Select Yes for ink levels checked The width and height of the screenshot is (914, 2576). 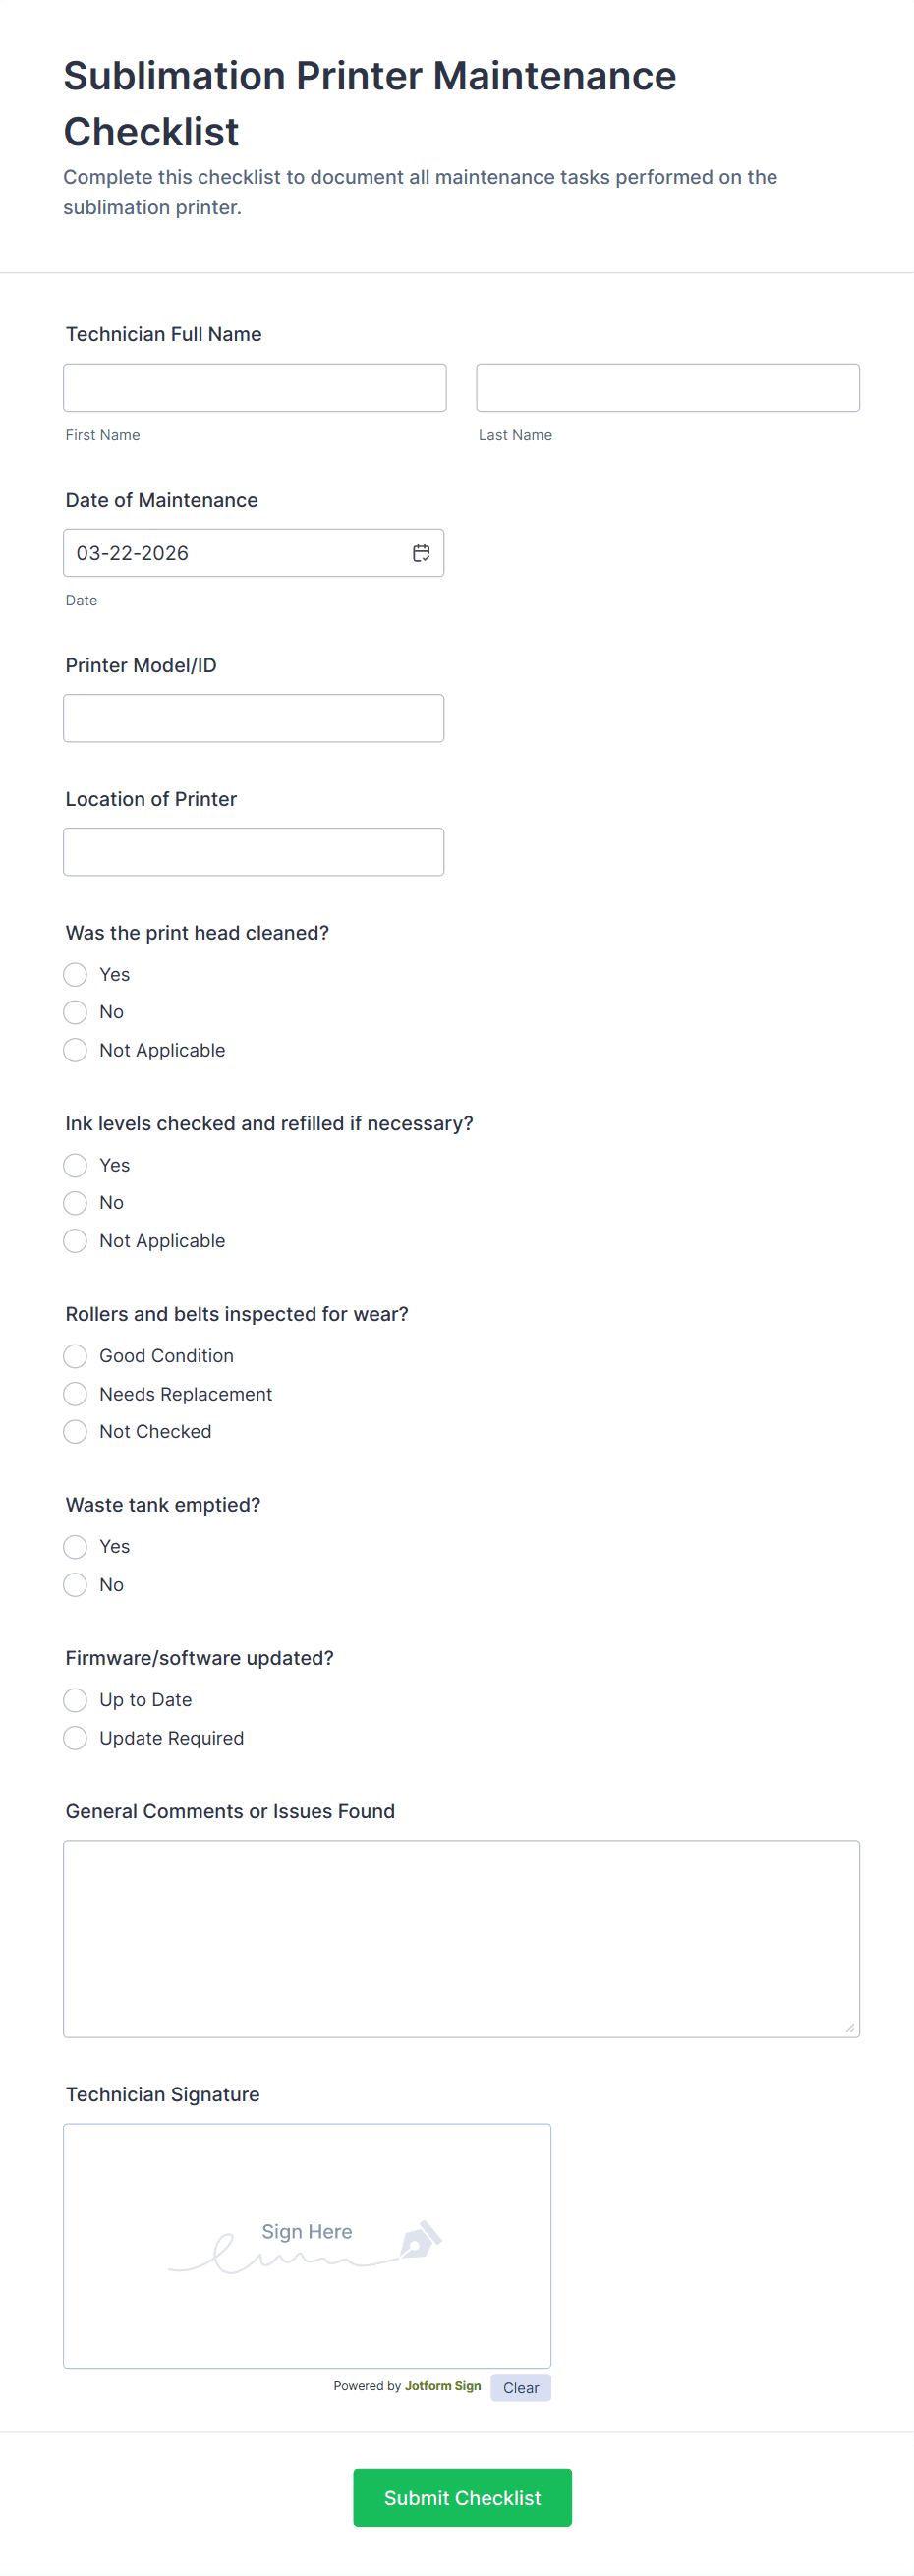[x=75, y=1165]
